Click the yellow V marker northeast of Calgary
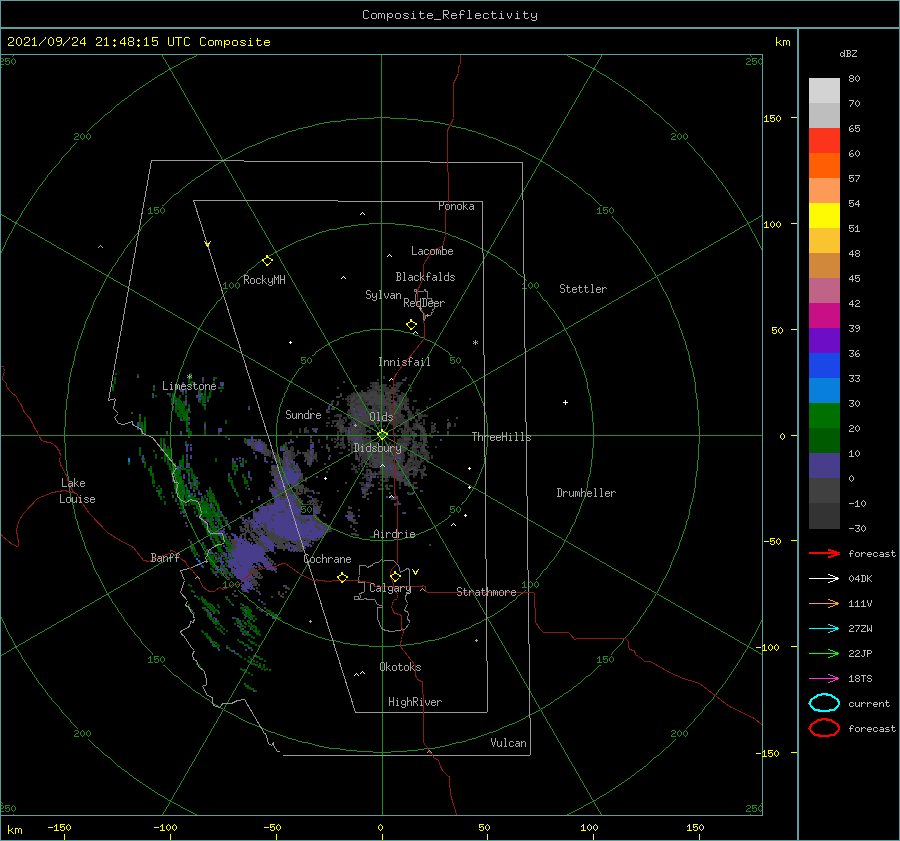The width and height of the screenshot is (900, 841). tap(416, 572)
